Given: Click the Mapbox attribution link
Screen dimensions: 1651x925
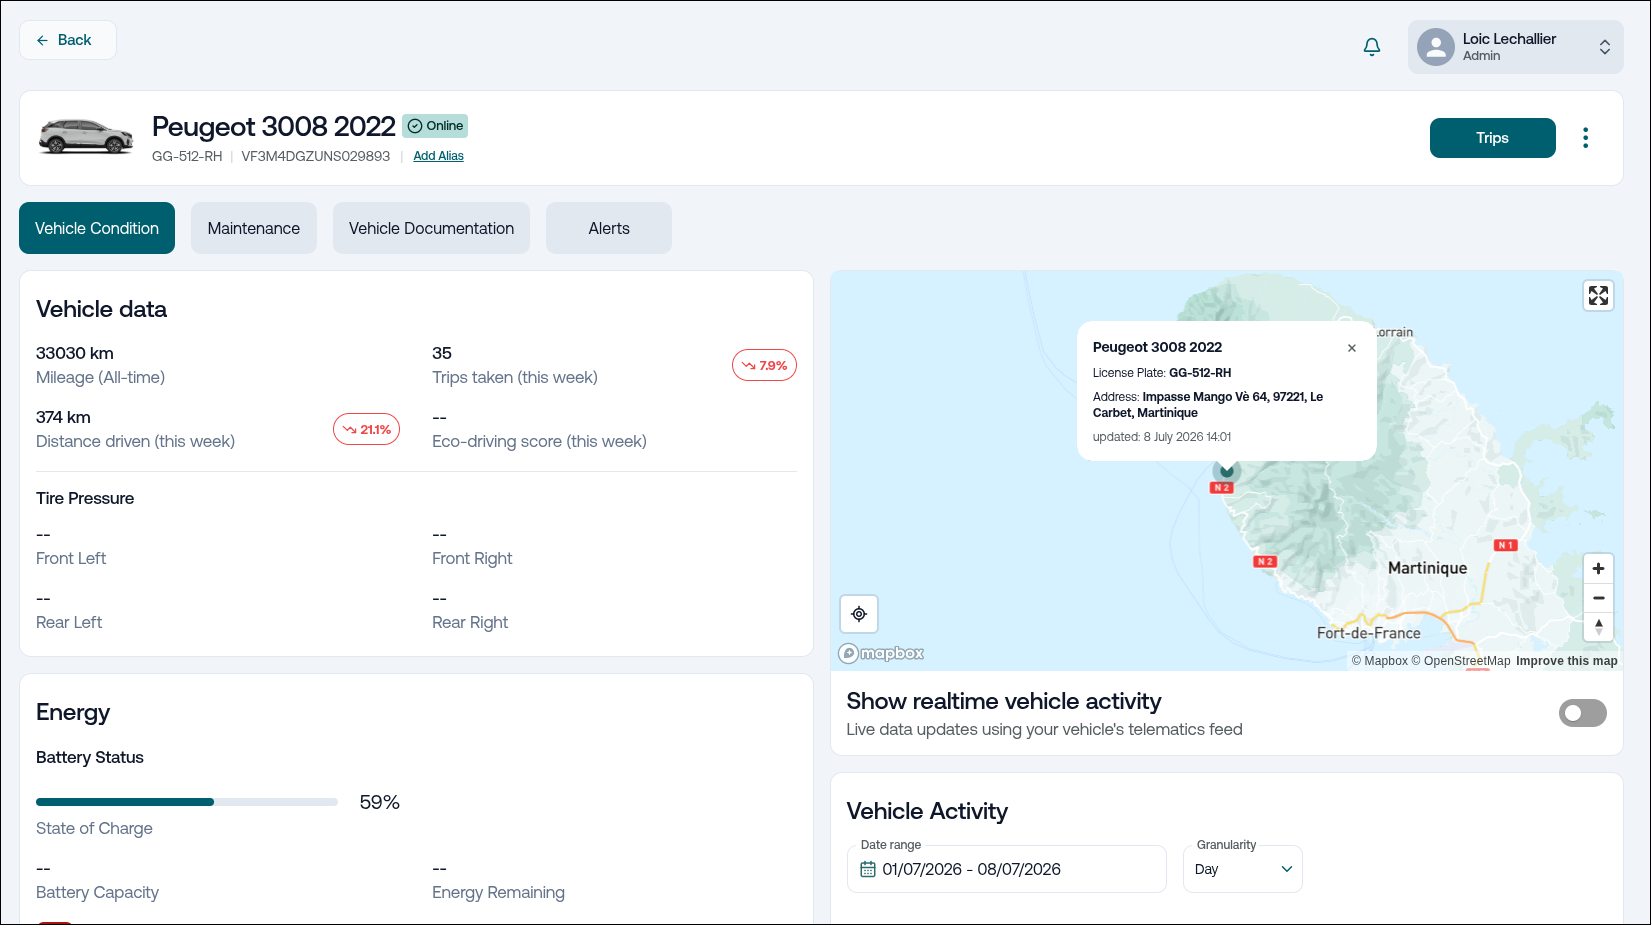Looking at the screenshot, I should click(x=1379, y=661).
